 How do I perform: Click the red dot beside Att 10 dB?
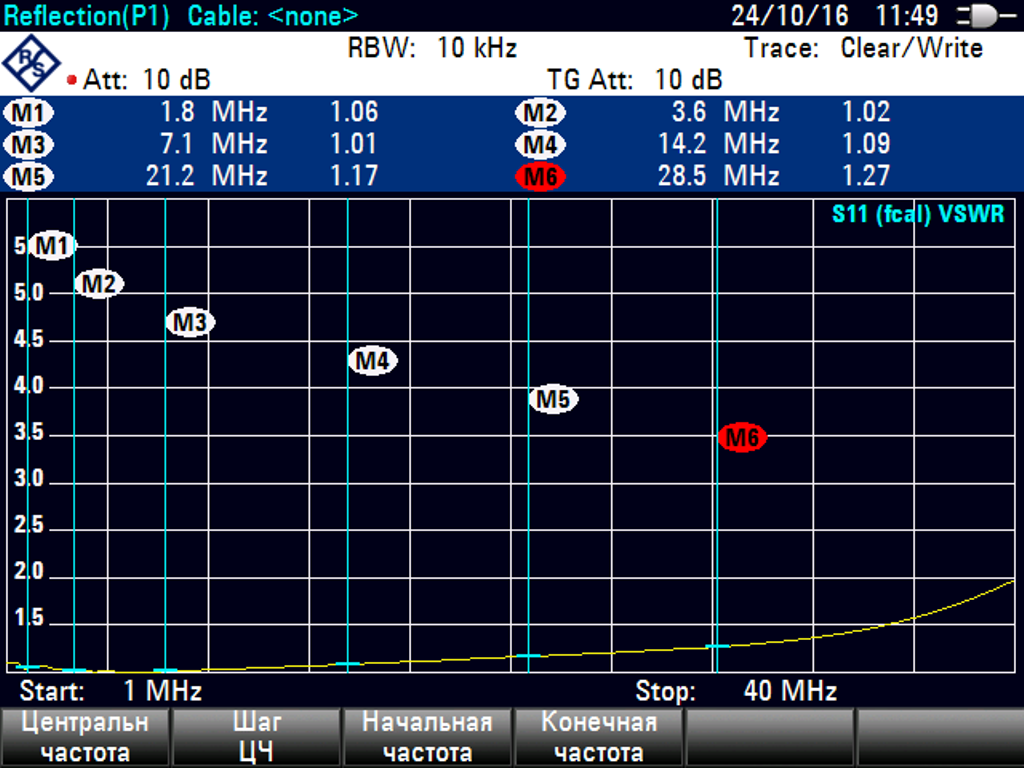[72, 80]
